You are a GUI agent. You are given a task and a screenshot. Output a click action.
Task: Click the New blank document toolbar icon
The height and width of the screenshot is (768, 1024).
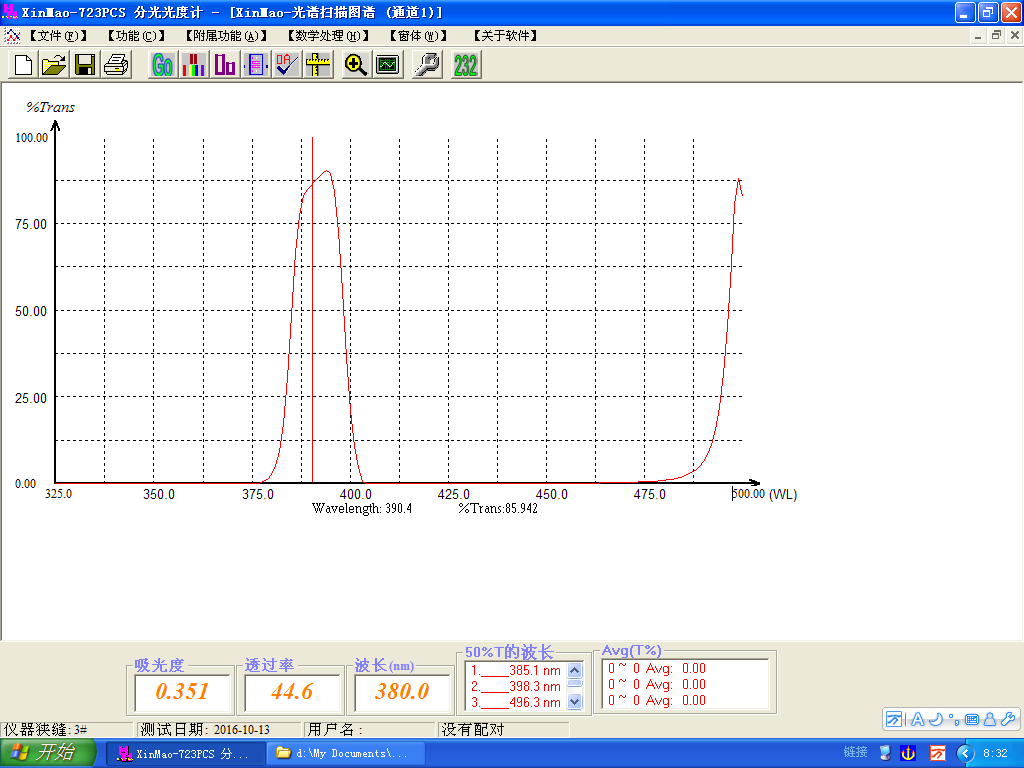(24, 65)
